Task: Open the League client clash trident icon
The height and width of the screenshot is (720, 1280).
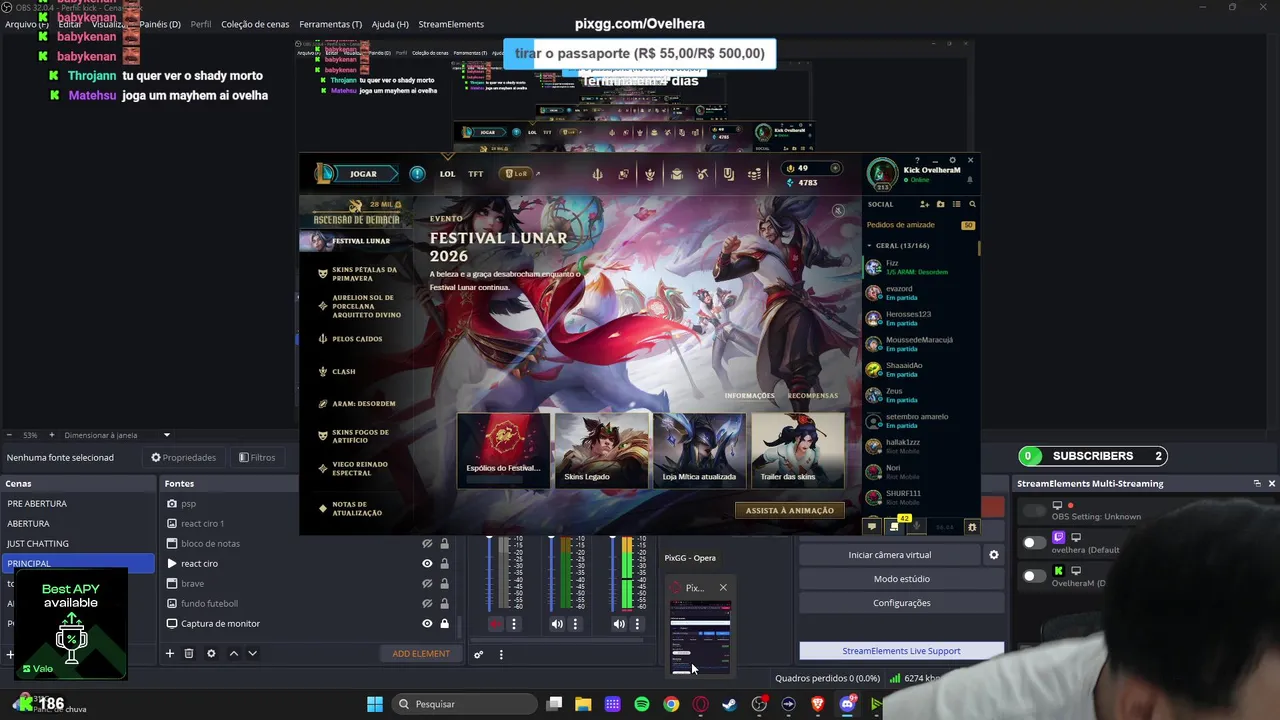Action: point(597,174)
